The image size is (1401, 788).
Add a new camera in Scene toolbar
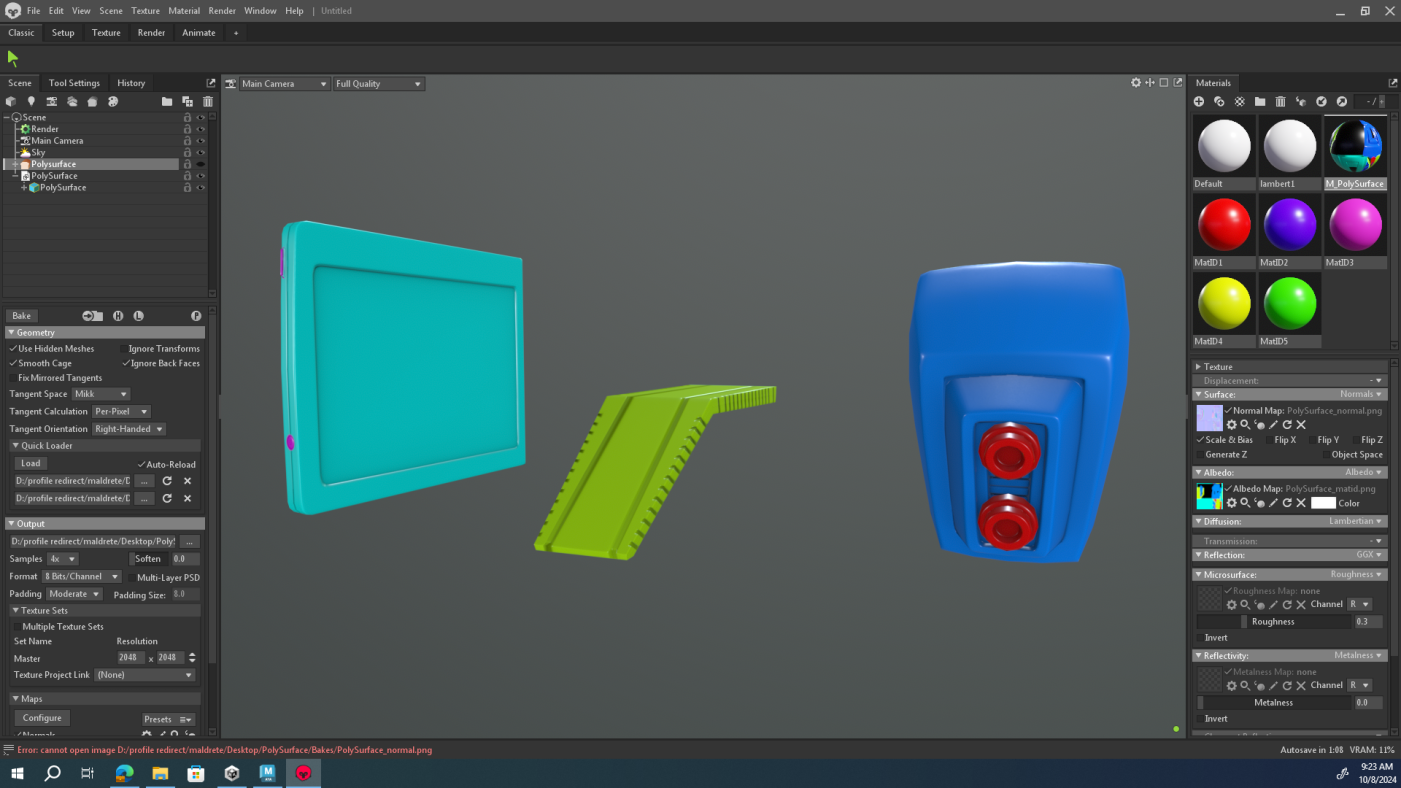(52, 101)
